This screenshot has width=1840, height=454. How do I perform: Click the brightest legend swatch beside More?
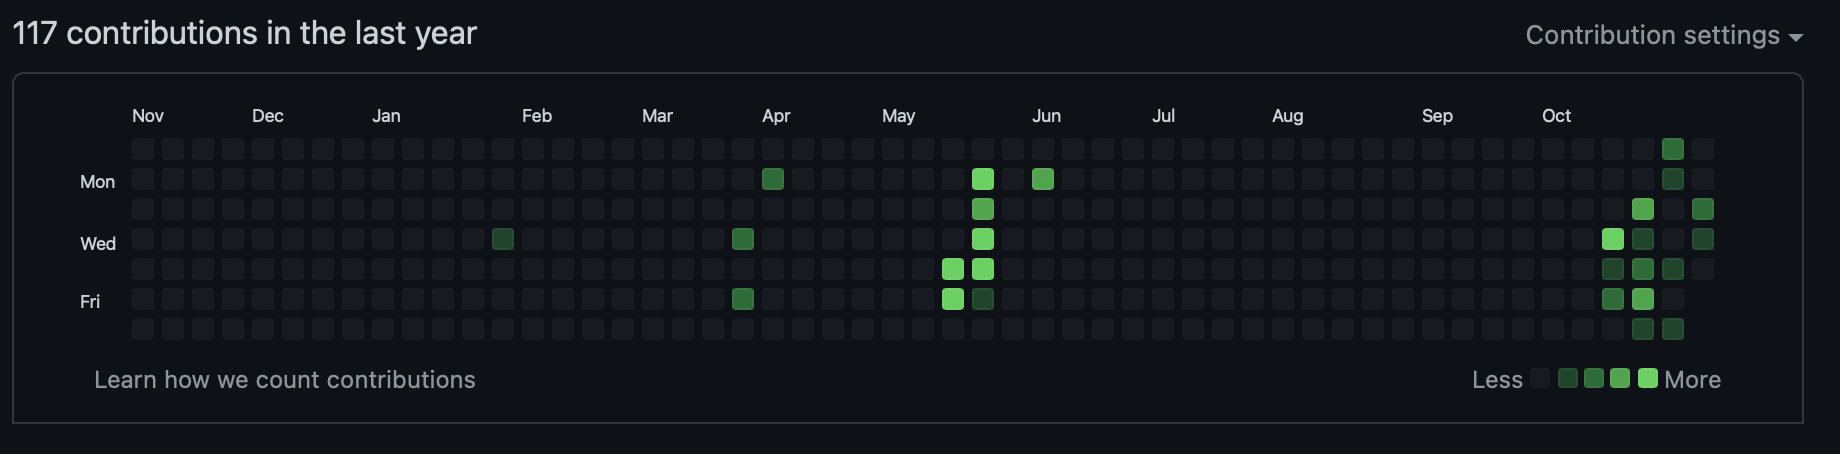1648,378
